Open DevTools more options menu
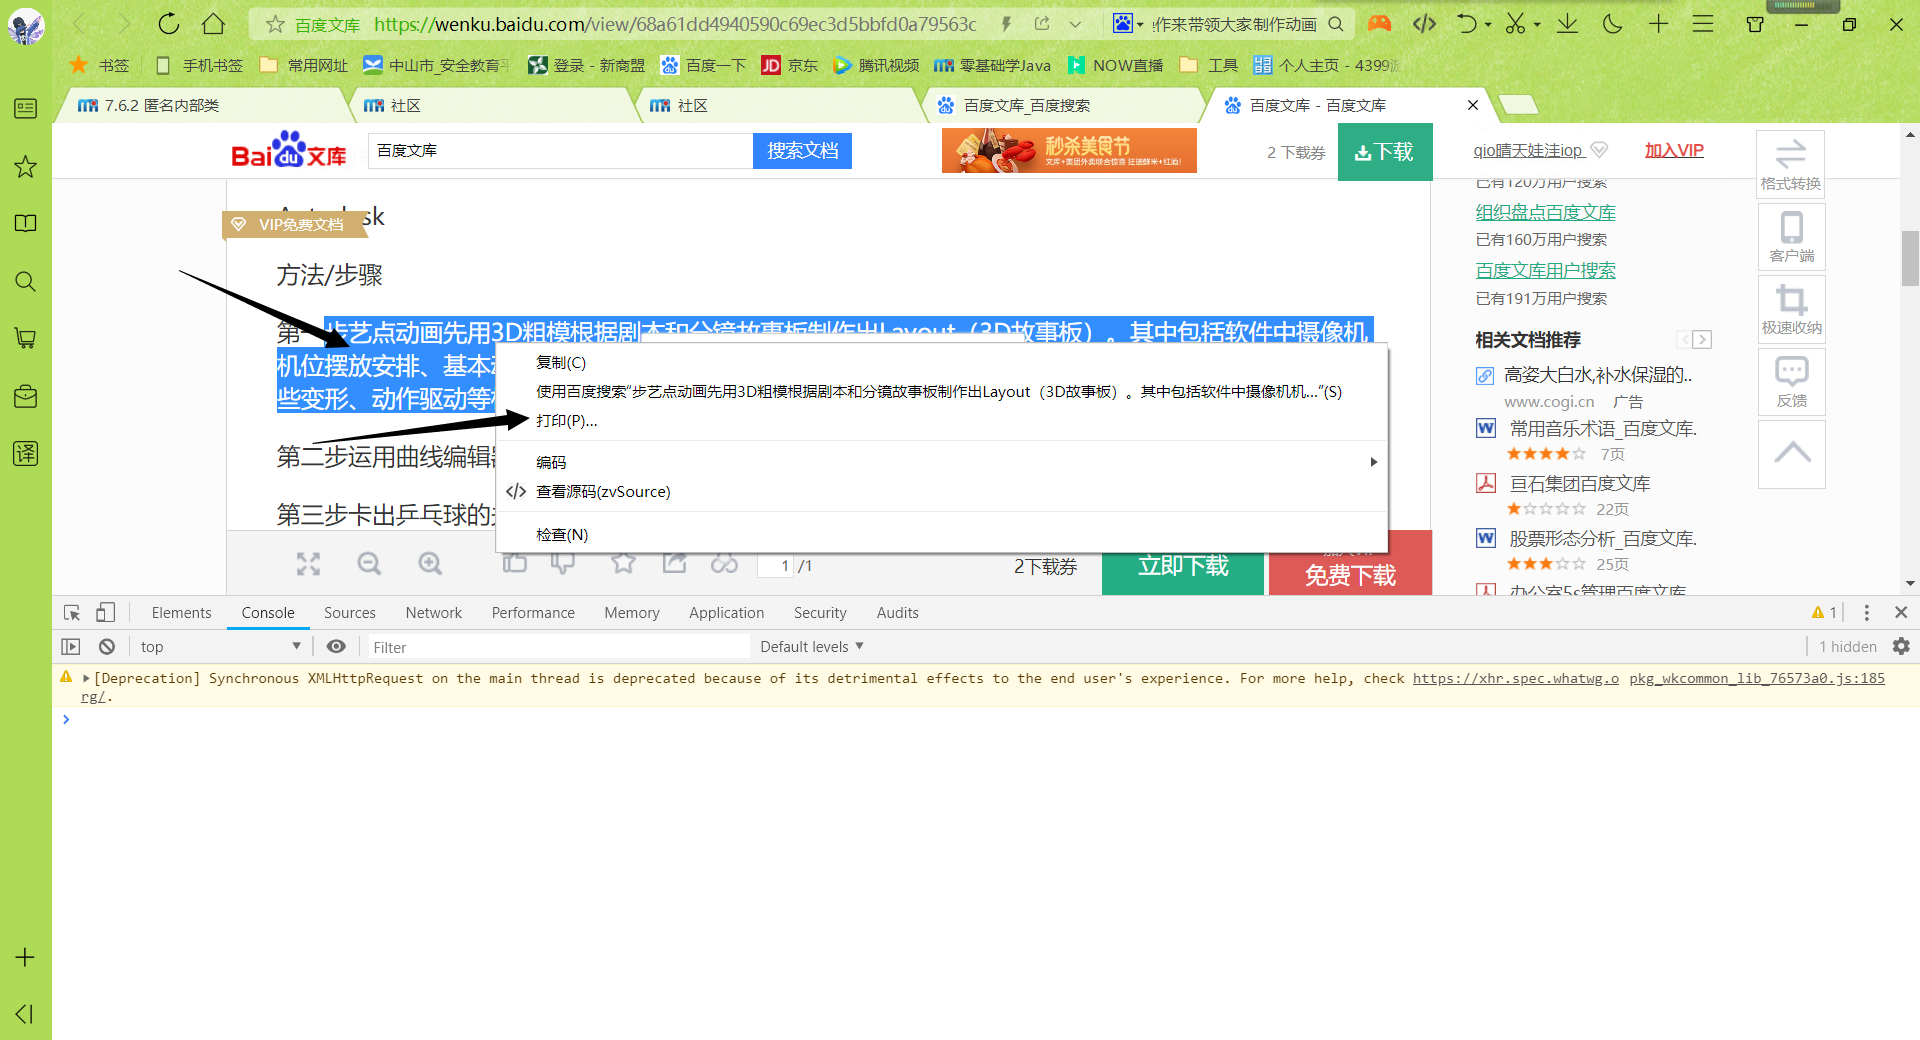 [x=1866, y=613]
